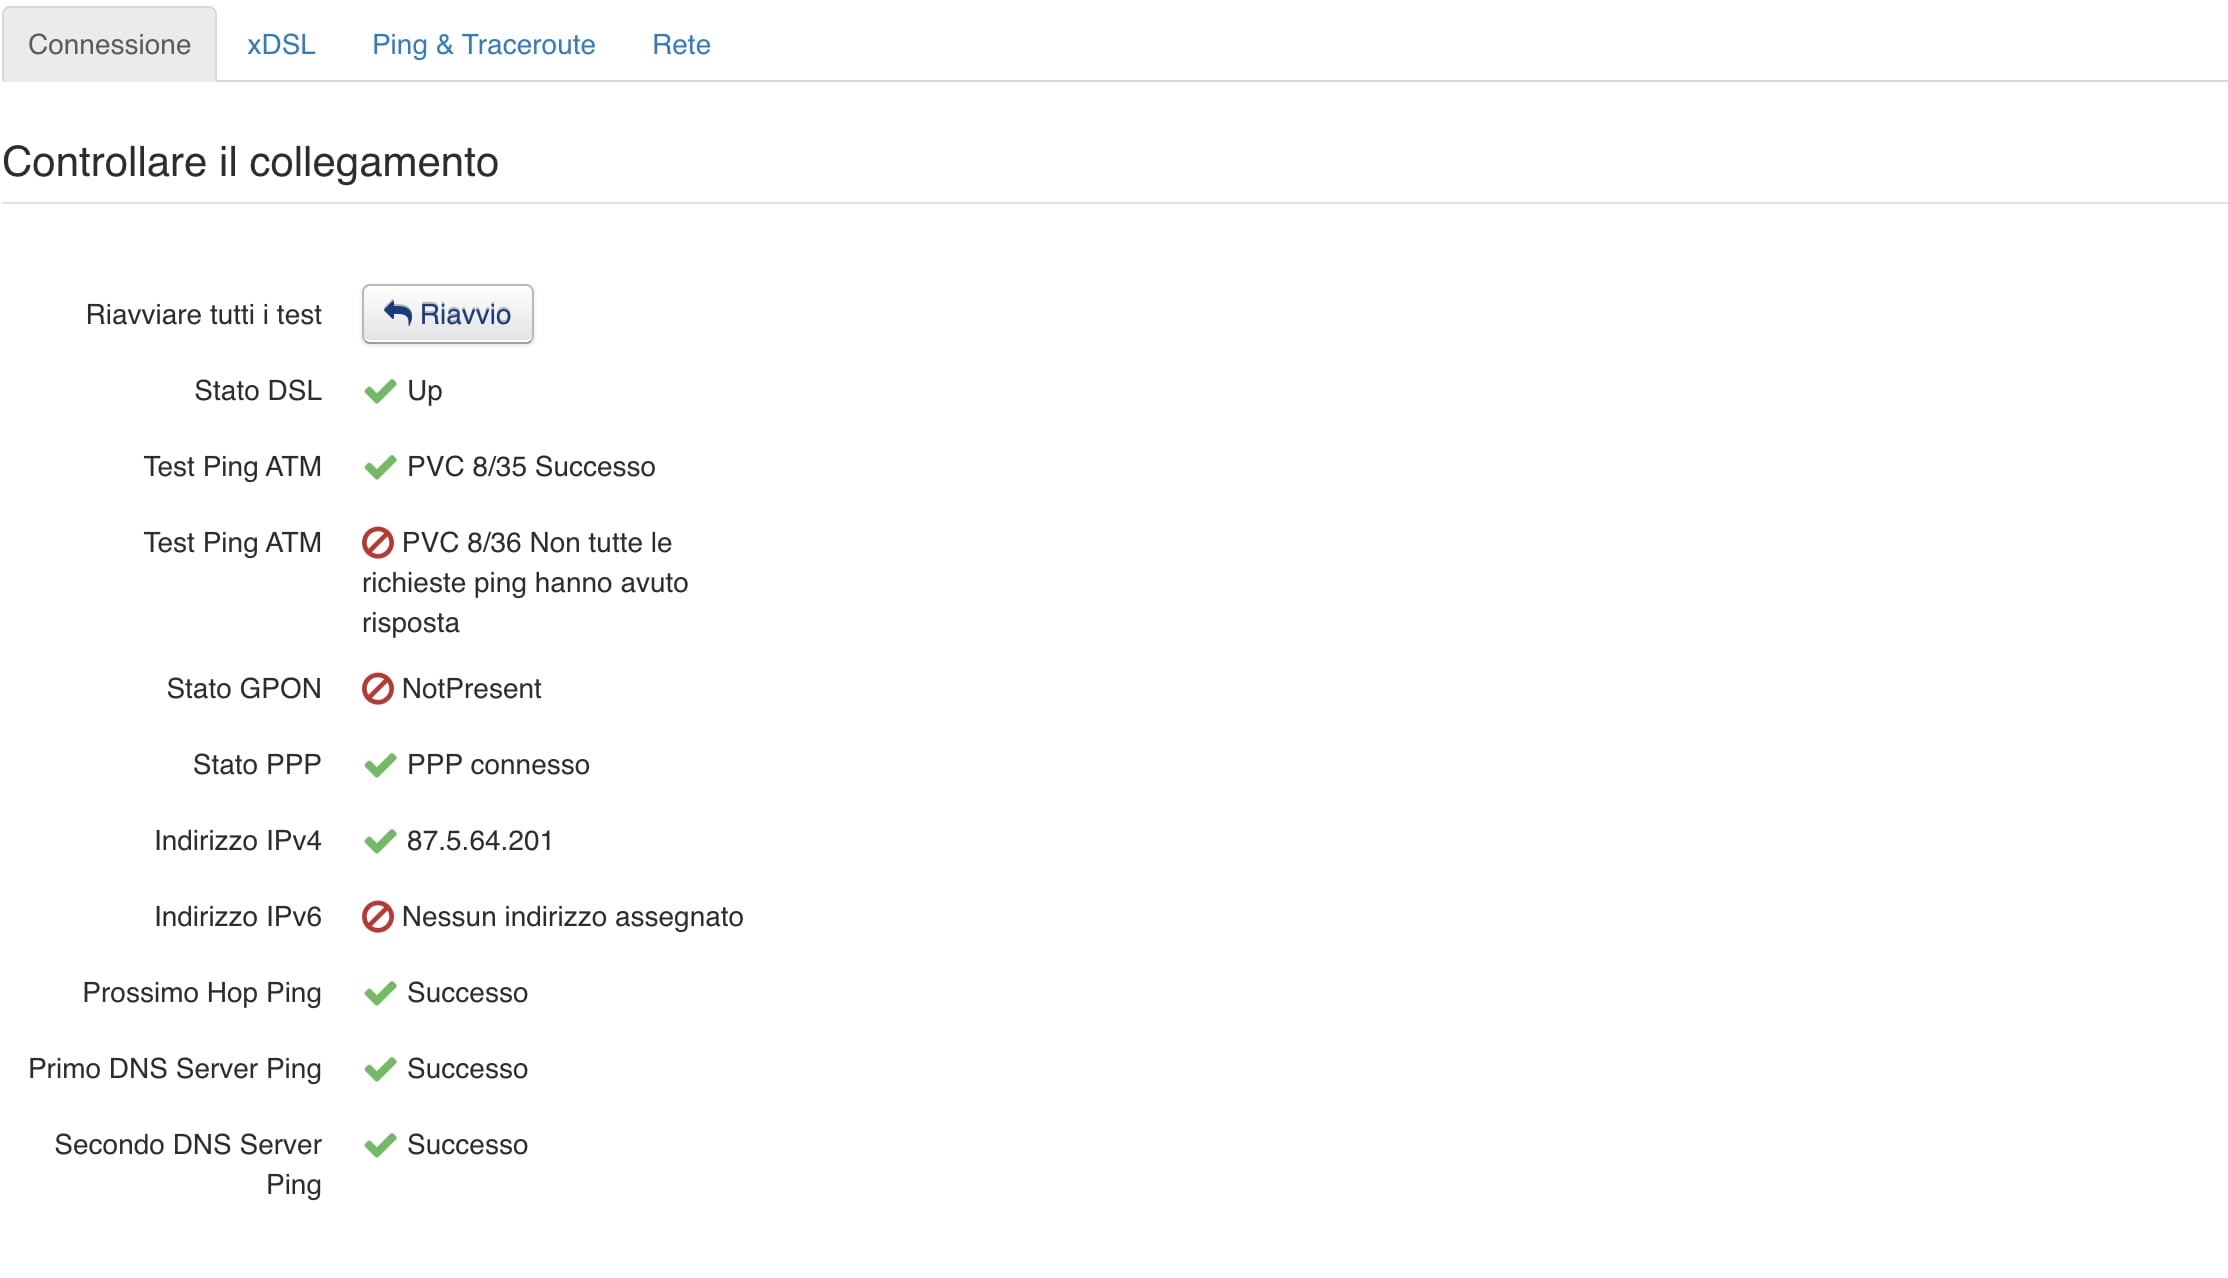The image size is (2228, 1278).
Task: Click the red icon beside Nessun indirizzo assegnato
Action: pyautogui.click(x=377, y=917)
